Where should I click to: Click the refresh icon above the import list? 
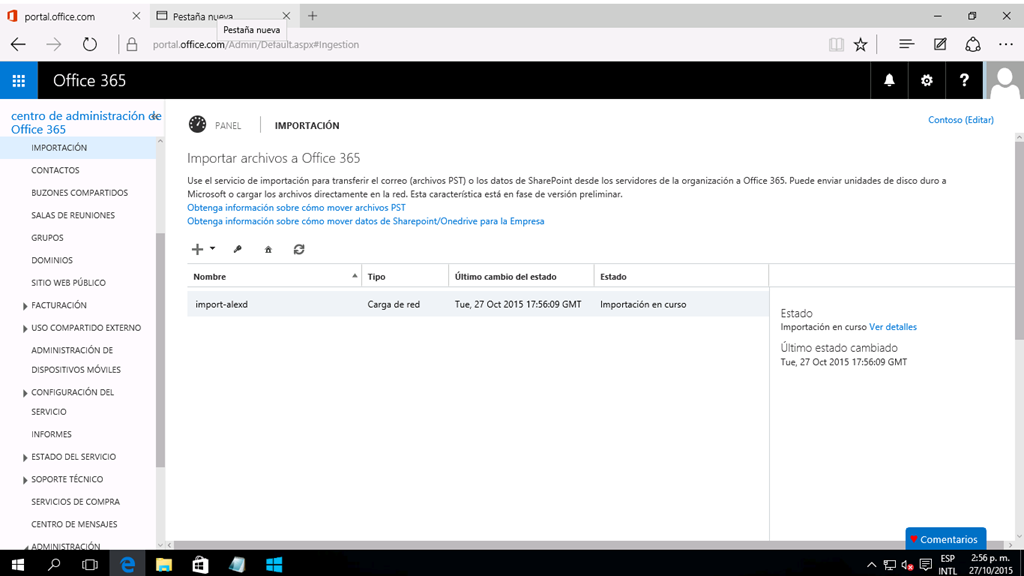point(299,249)
